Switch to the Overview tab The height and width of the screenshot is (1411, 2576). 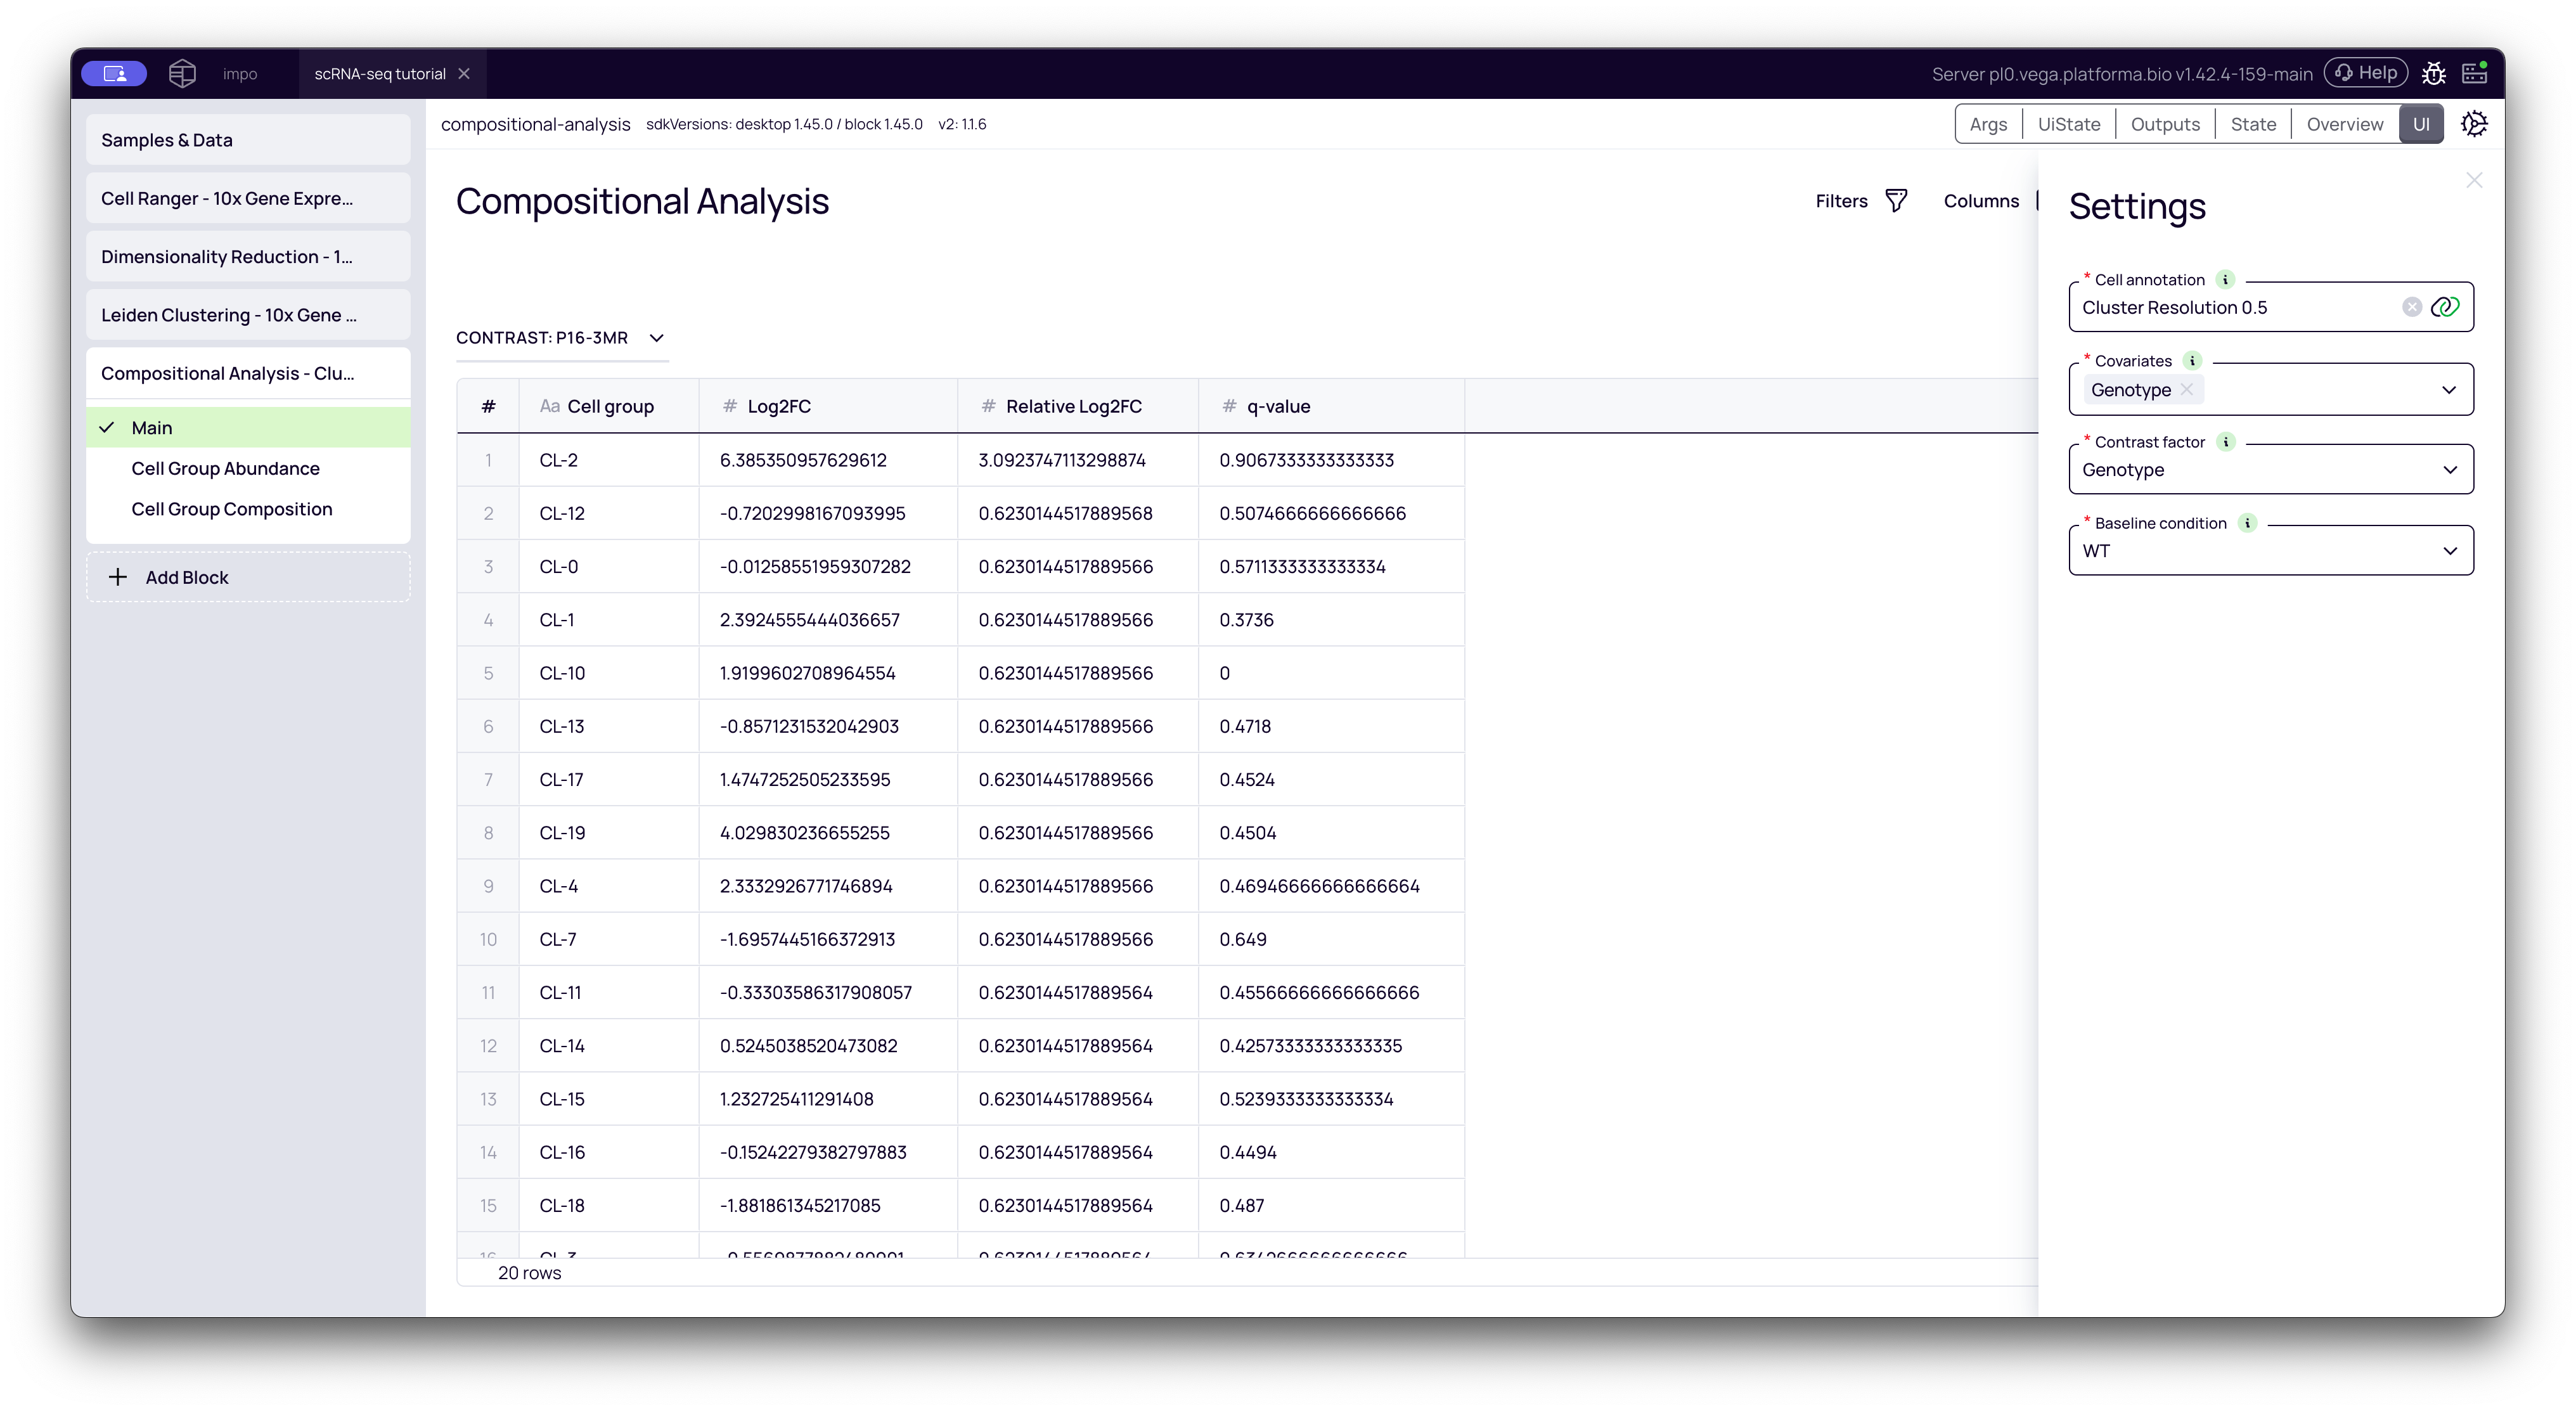click(2344, 124)
